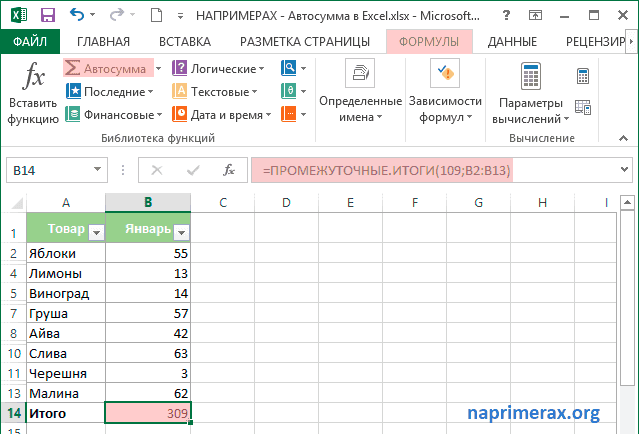The image size is (639, 434).
Task: Select cell B14 containing total 309
Action: (148, 412)
